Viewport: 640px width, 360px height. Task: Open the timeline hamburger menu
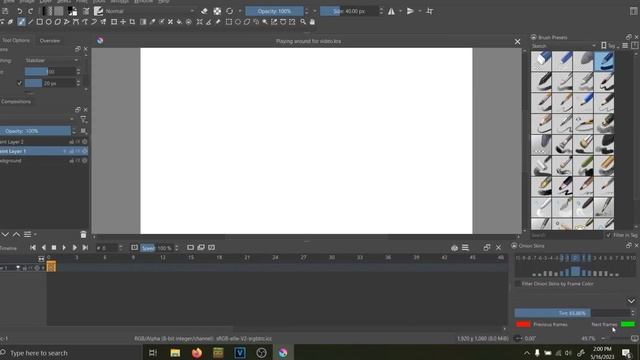click(465, 248)
